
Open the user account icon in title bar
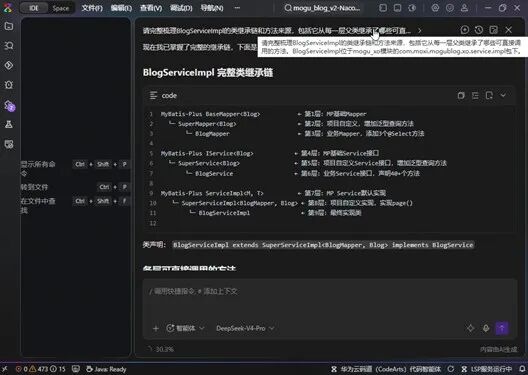pyautogui.click(x=464, y=8)
